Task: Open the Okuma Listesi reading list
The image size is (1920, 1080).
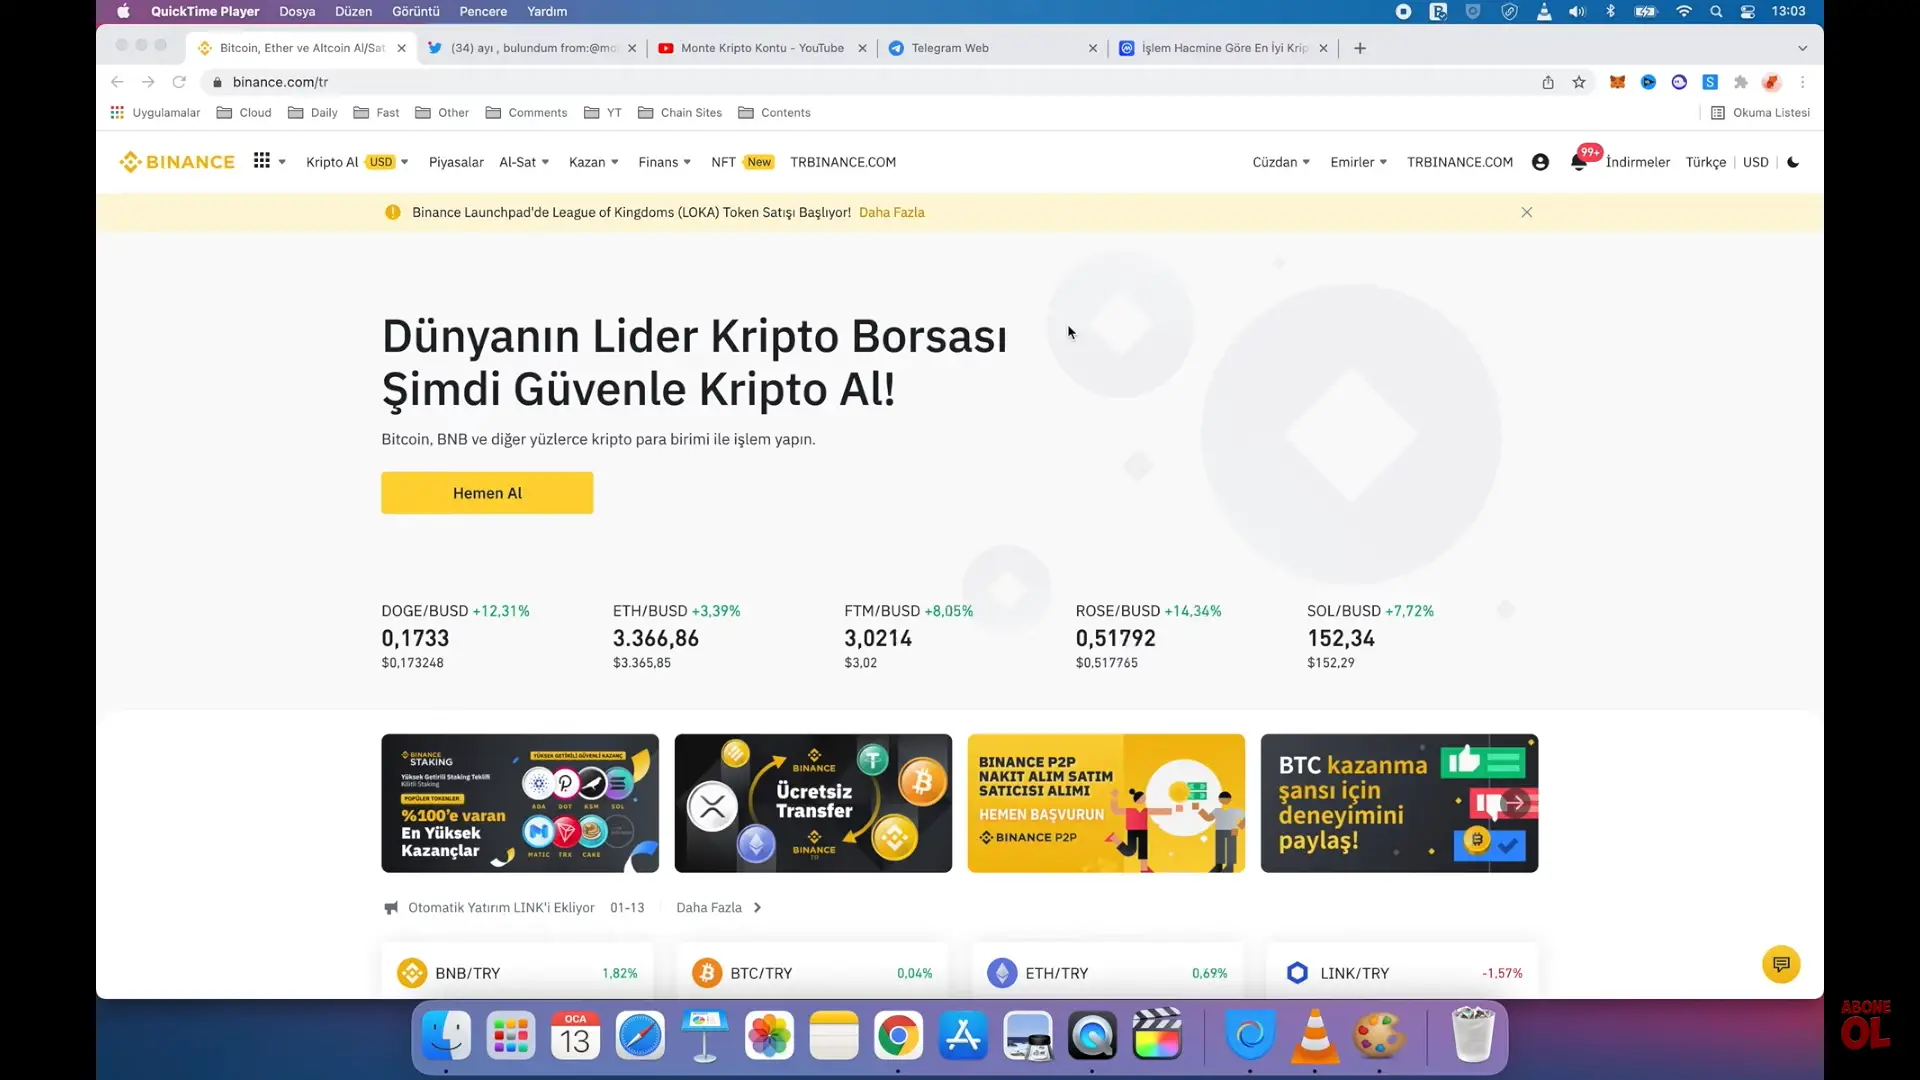Action: 1760,113
